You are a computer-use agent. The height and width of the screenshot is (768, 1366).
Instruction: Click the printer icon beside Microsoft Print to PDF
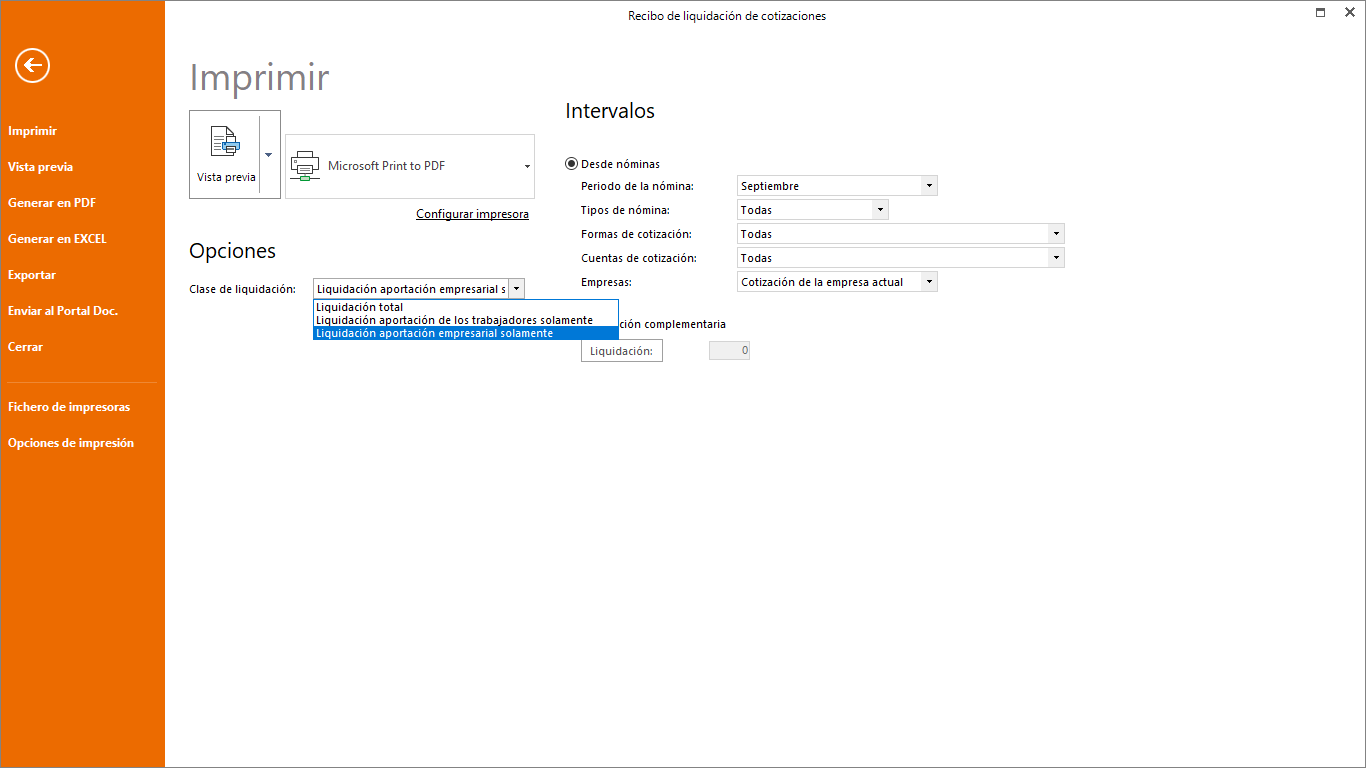[x=305, y=166]
